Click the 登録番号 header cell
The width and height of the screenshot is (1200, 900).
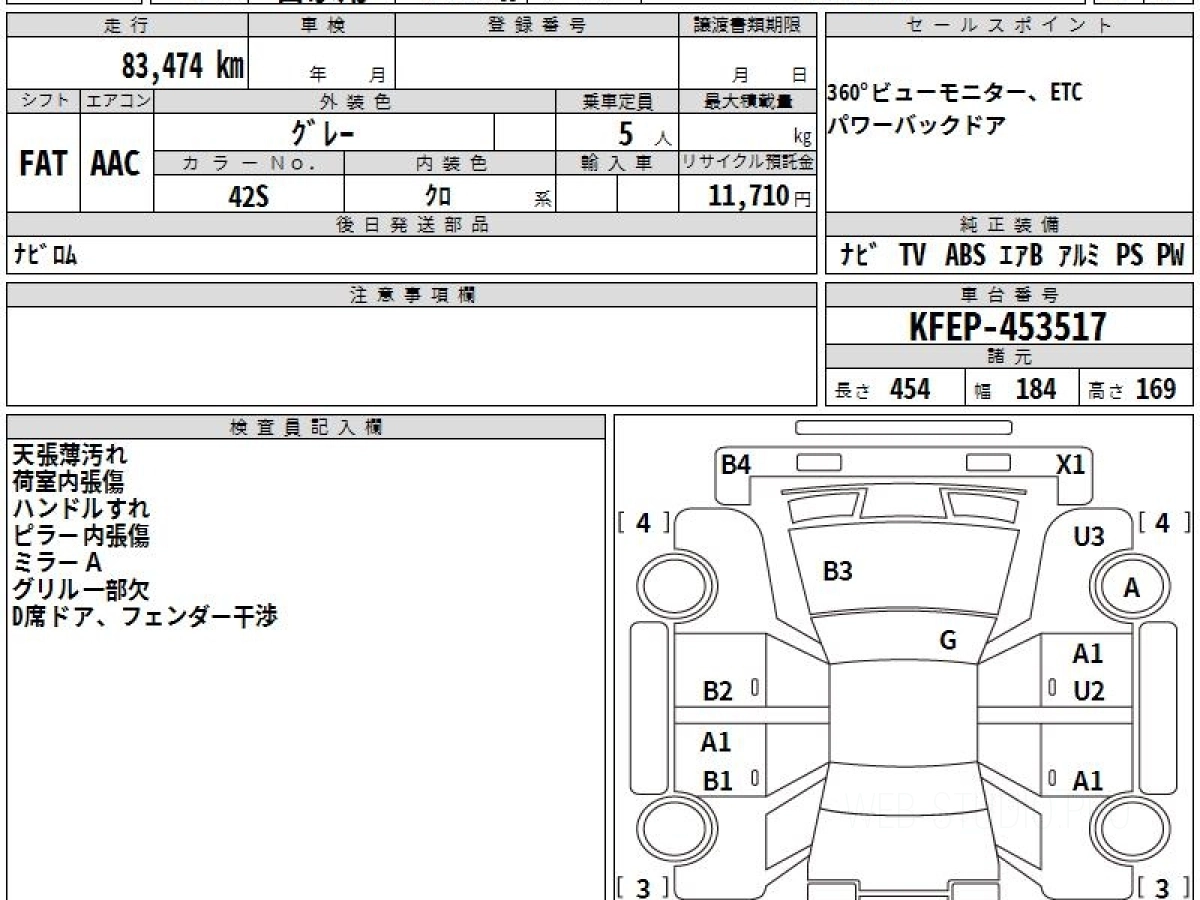pyautogui.click(x=536, y=27)
